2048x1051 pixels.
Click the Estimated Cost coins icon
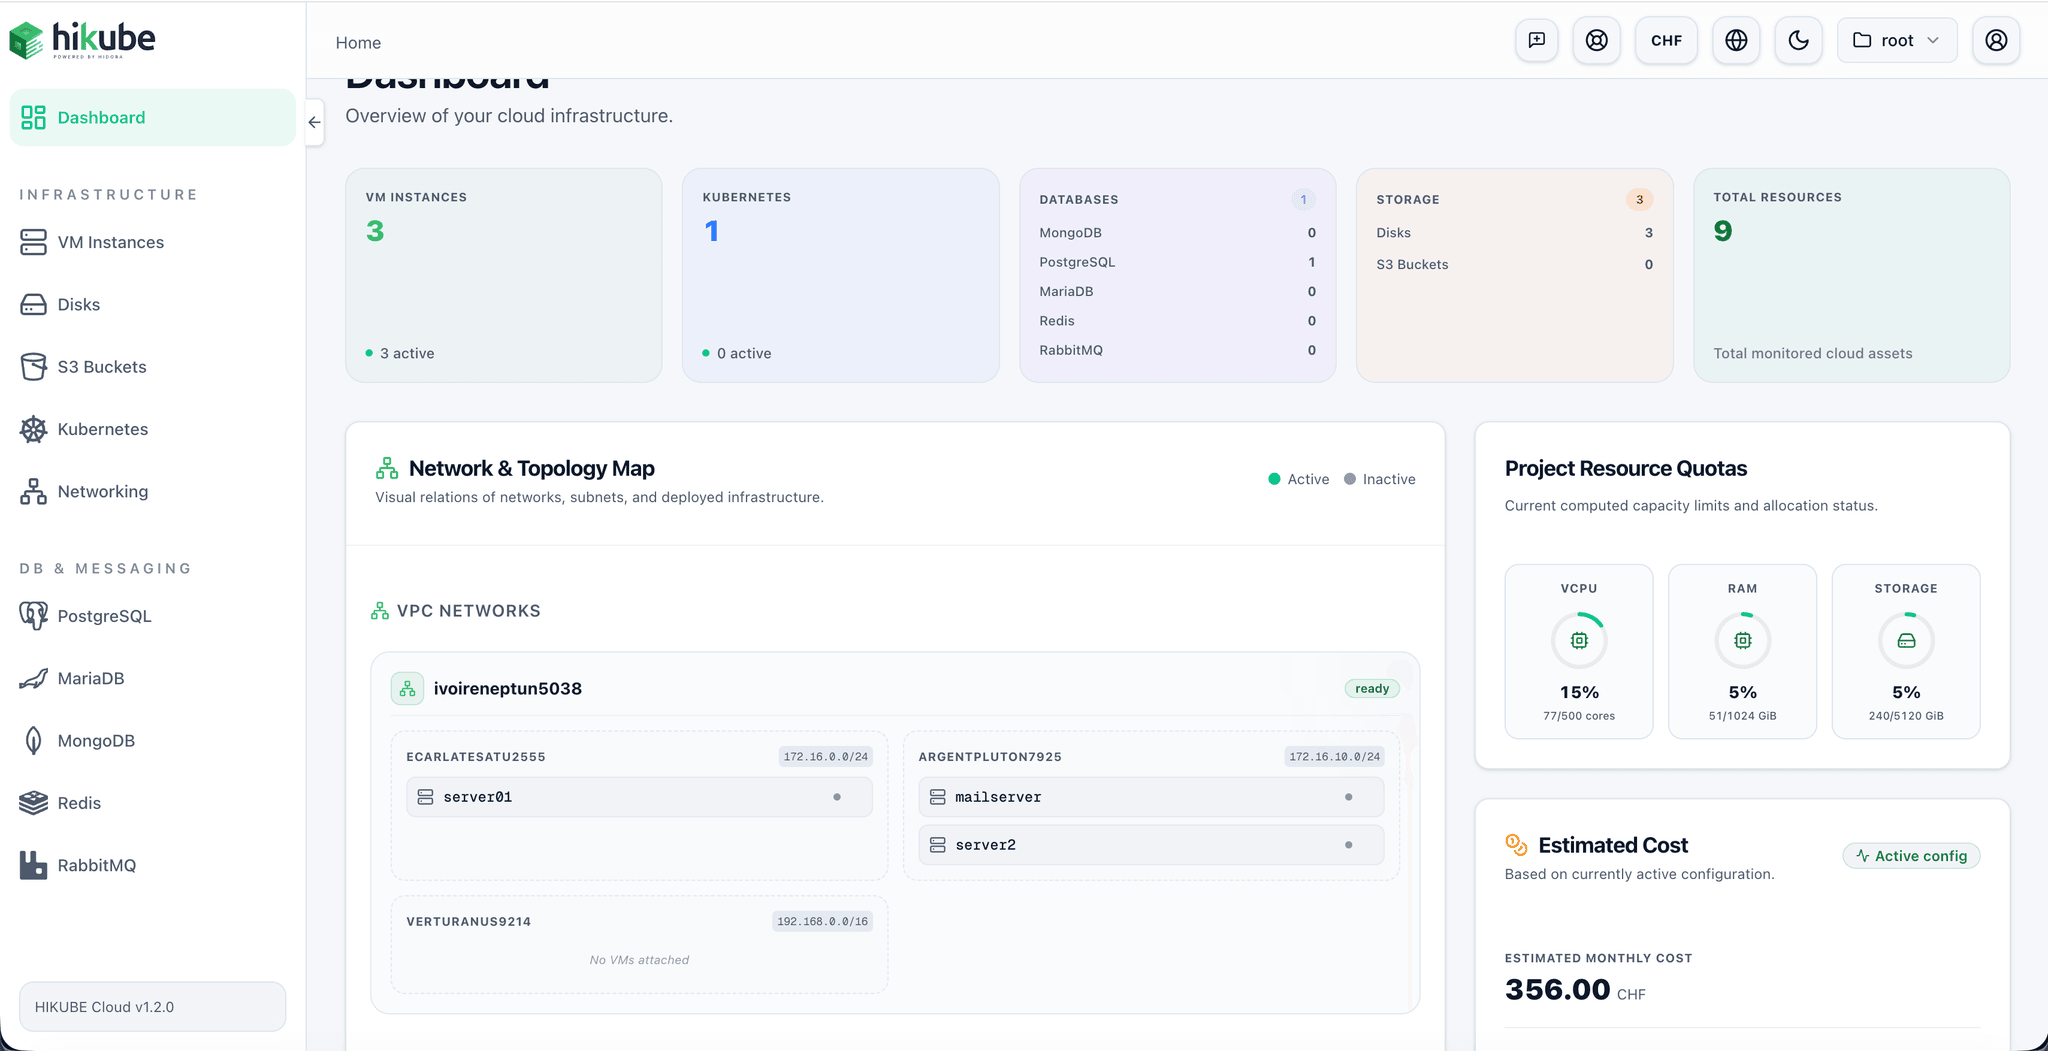[x=1516, y=845]
